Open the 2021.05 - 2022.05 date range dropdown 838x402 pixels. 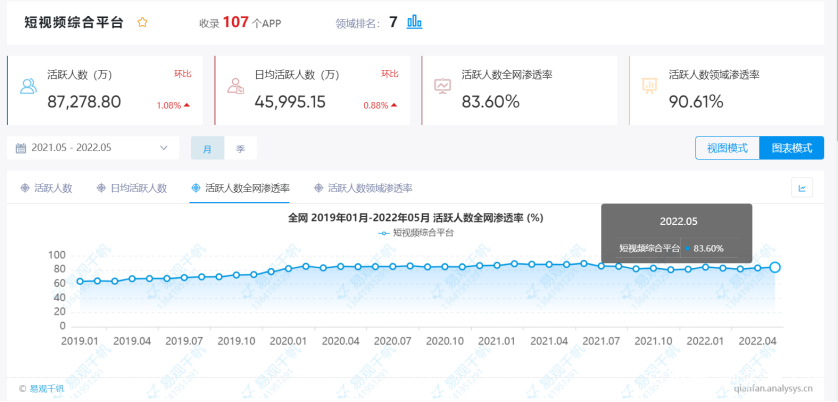point(93,148)
